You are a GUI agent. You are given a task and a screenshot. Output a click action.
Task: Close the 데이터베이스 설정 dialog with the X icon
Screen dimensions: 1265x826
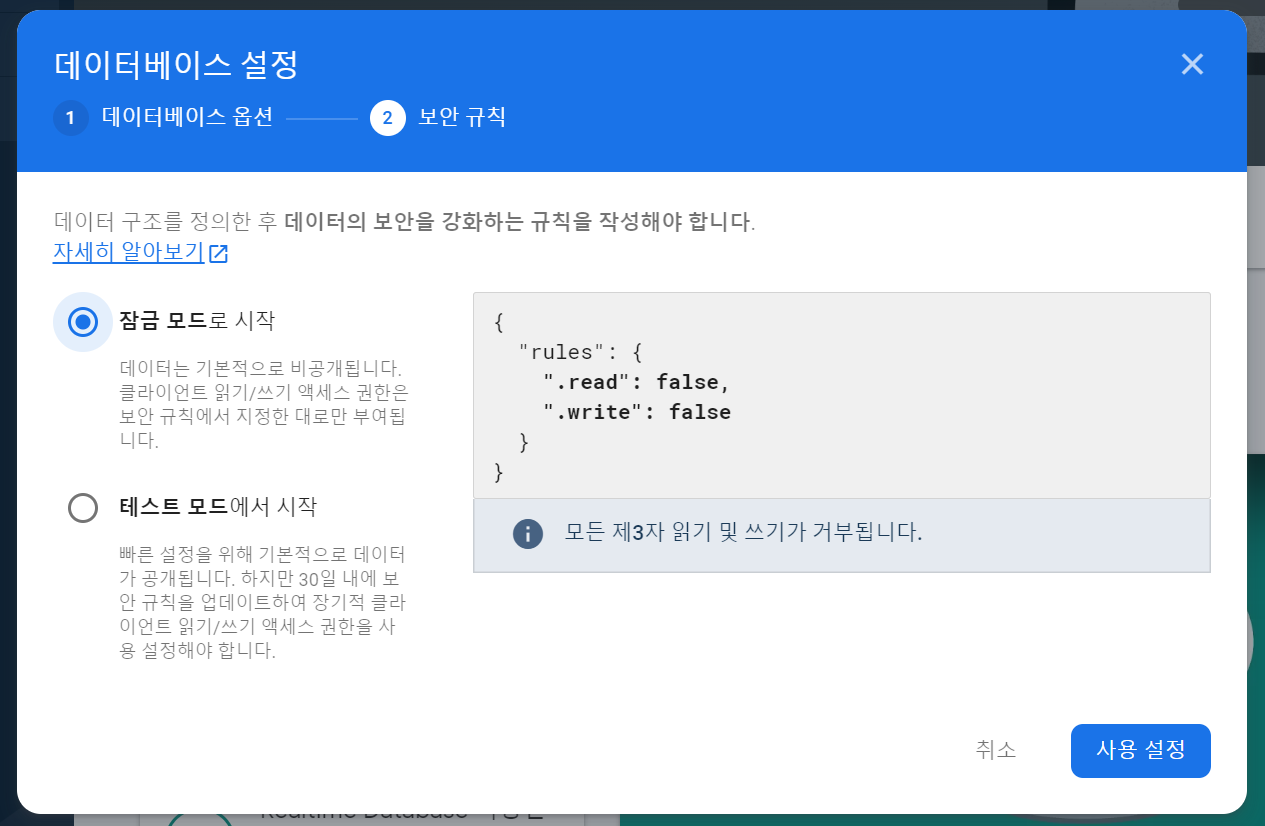[1192, 65]
